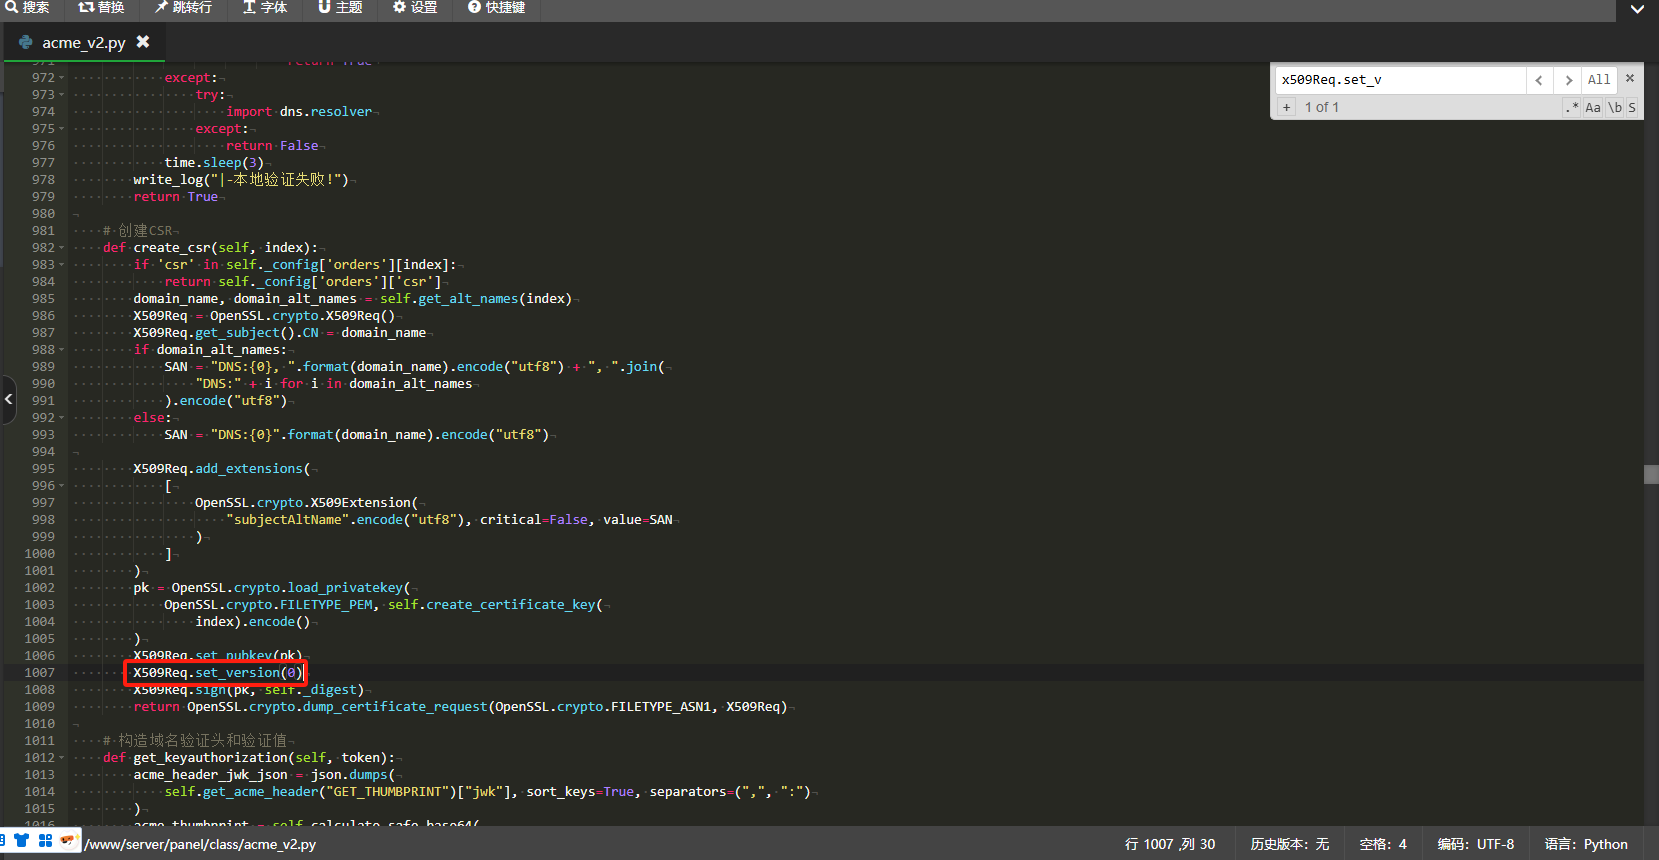
Task: Open the 跳转行 (go to line) tool
Action: tap(183, 7)
